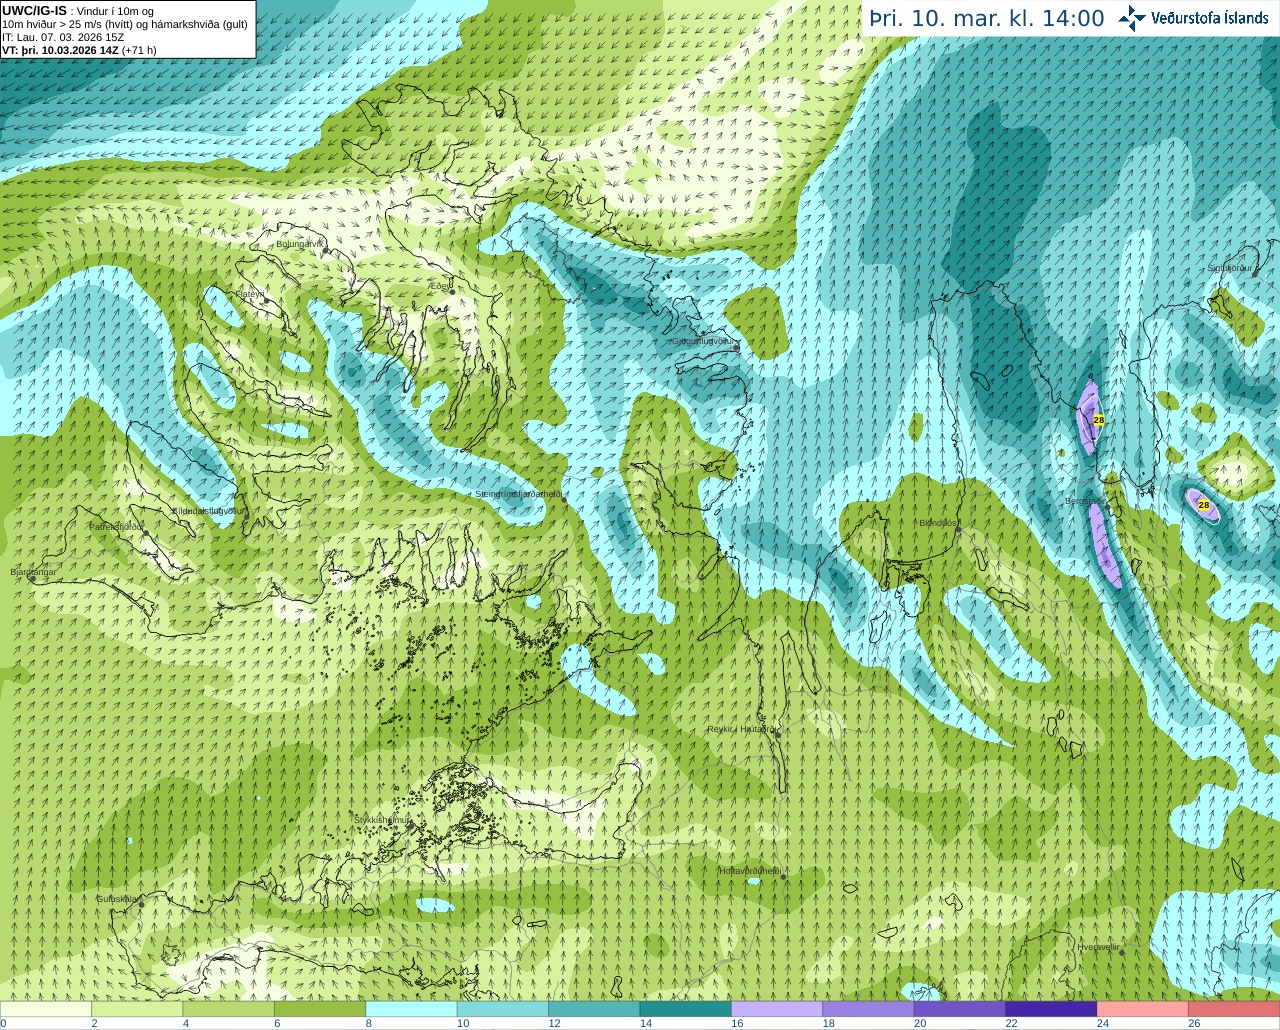Select the 0–2 m/s palest legend swatch
This screenshot has width=1280, height=1030.
(x=46, y=1009)
